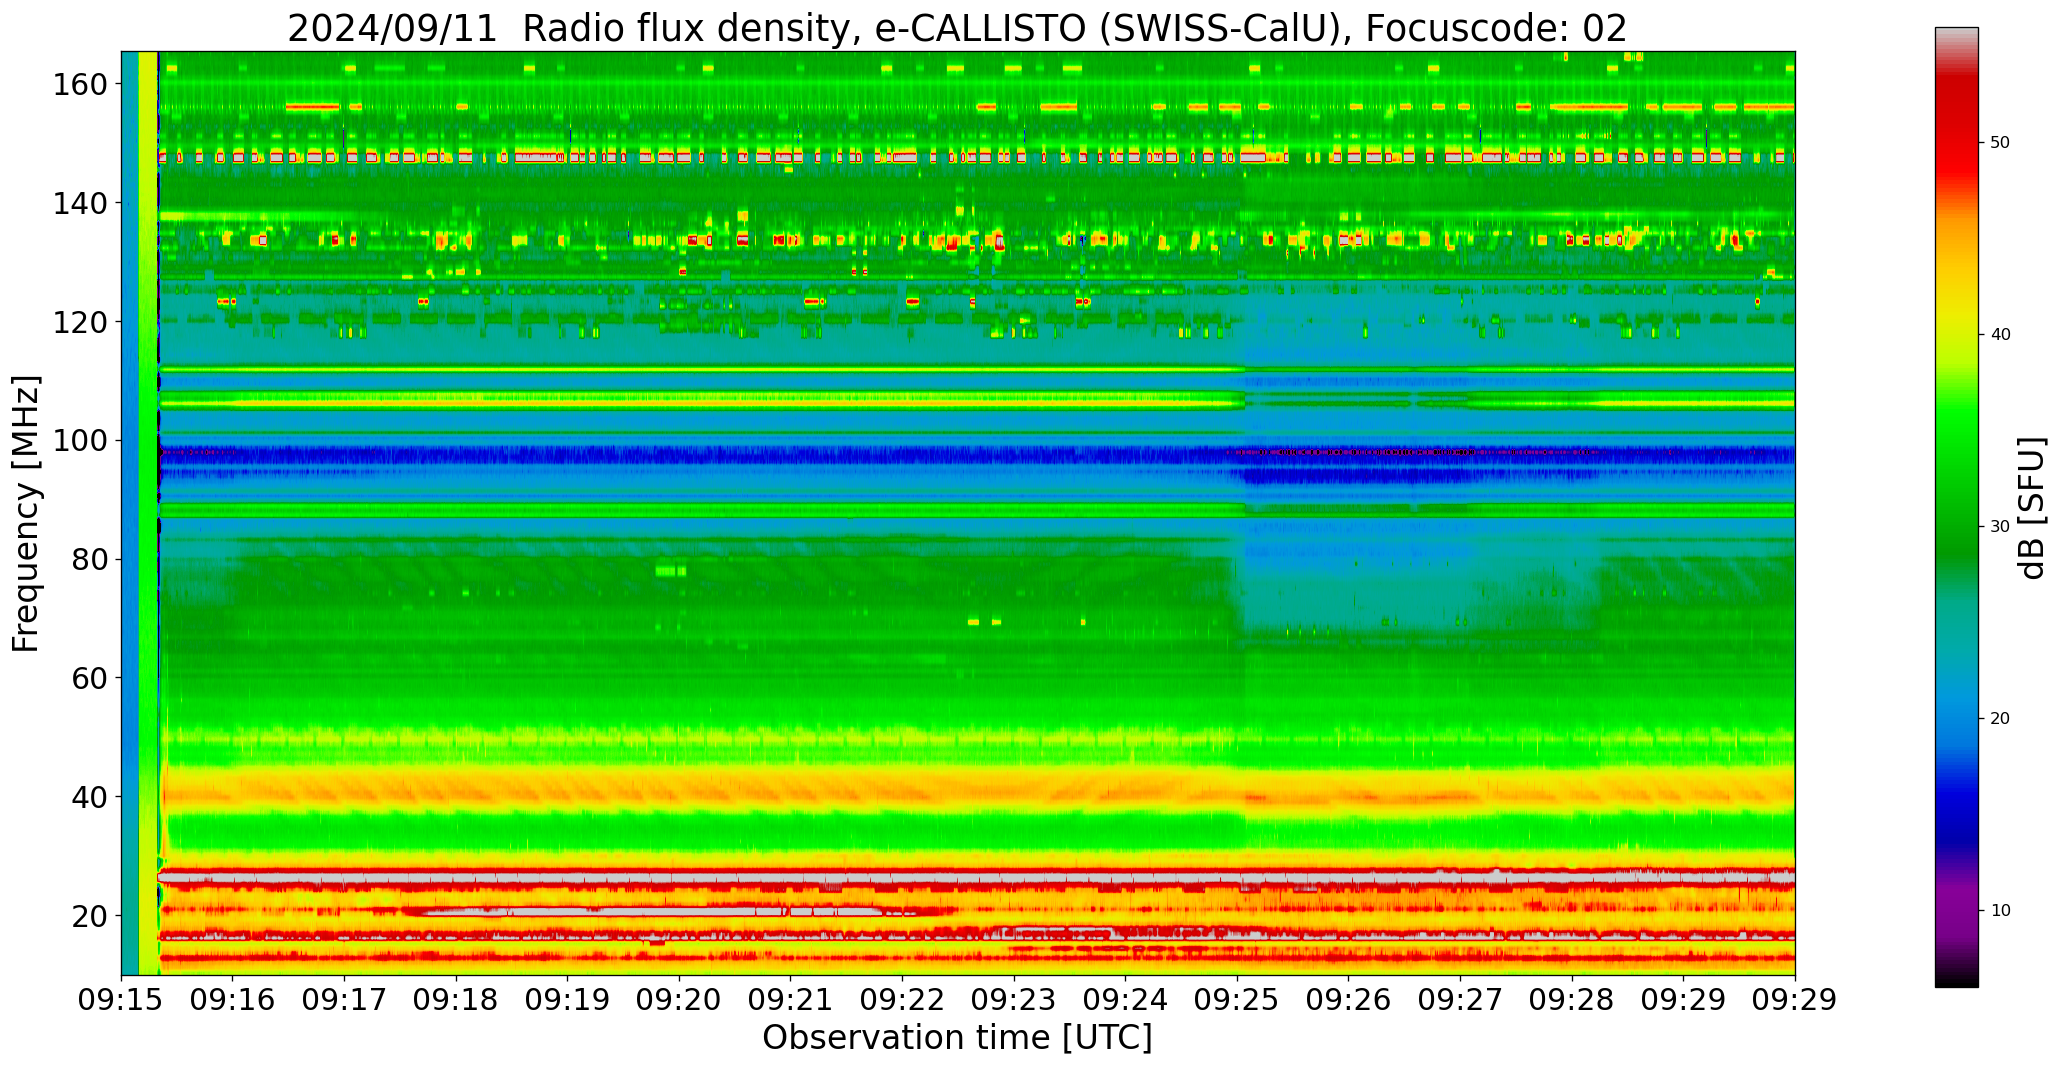
Task: Click the 09:23 time tick label
Action: point(1014,1000)
